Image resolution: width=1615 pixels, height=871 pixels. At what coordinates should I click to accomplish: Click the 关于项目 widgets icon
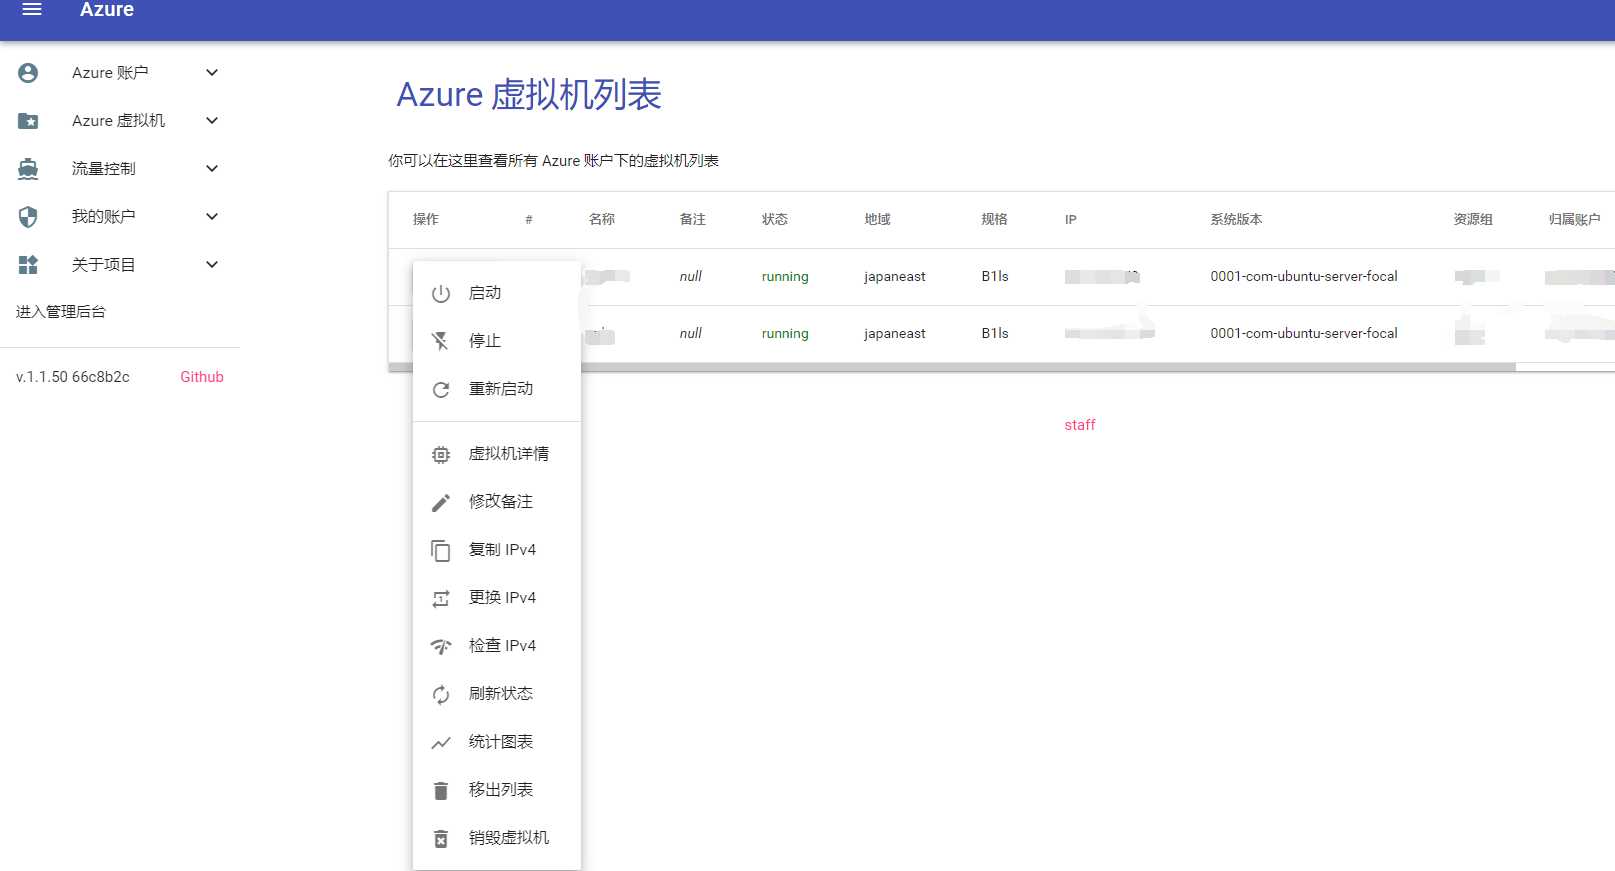[28, 265]
